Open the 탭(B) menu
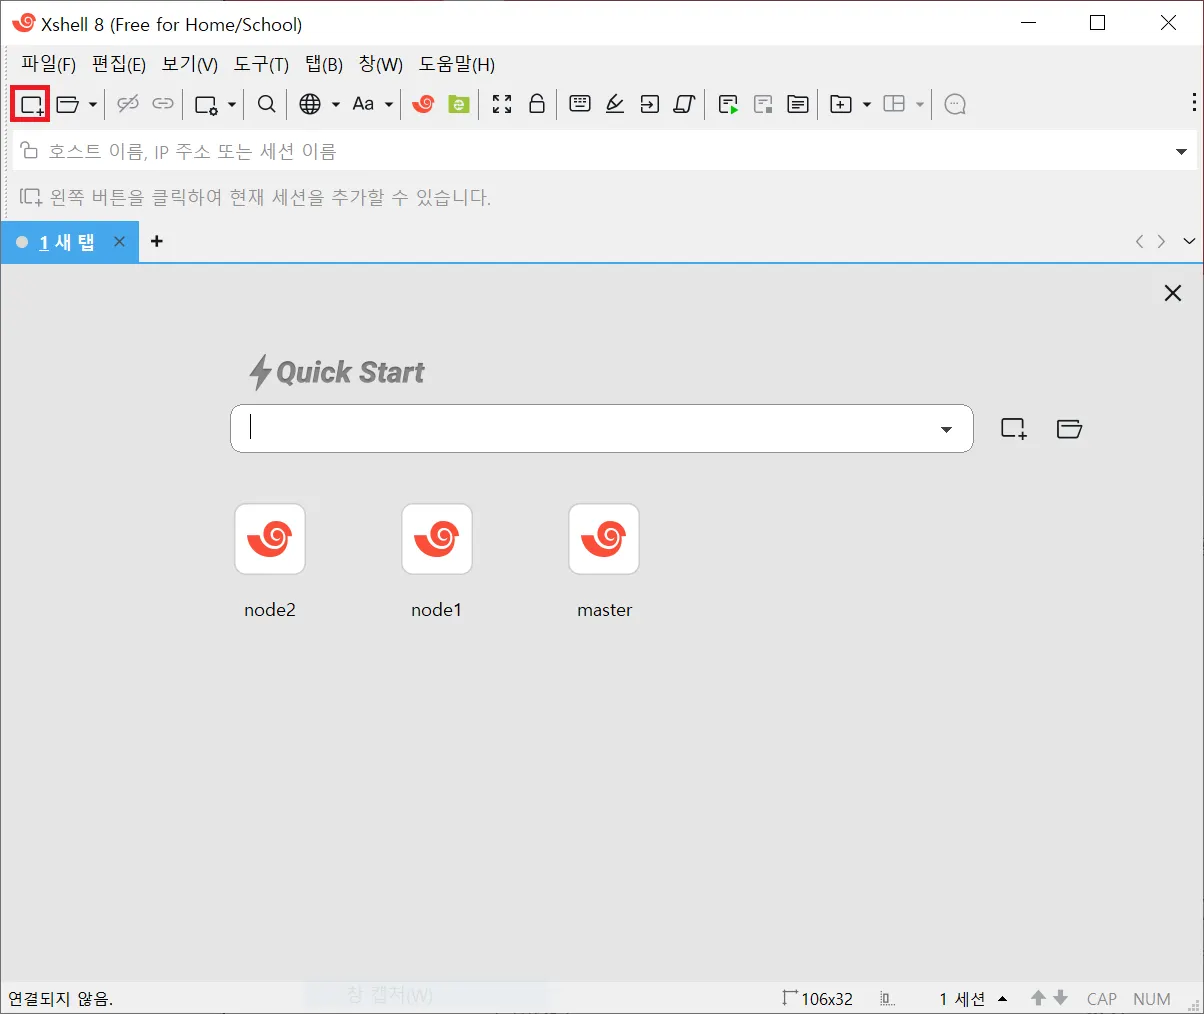 pyautogui.click(x=324, y=64)
